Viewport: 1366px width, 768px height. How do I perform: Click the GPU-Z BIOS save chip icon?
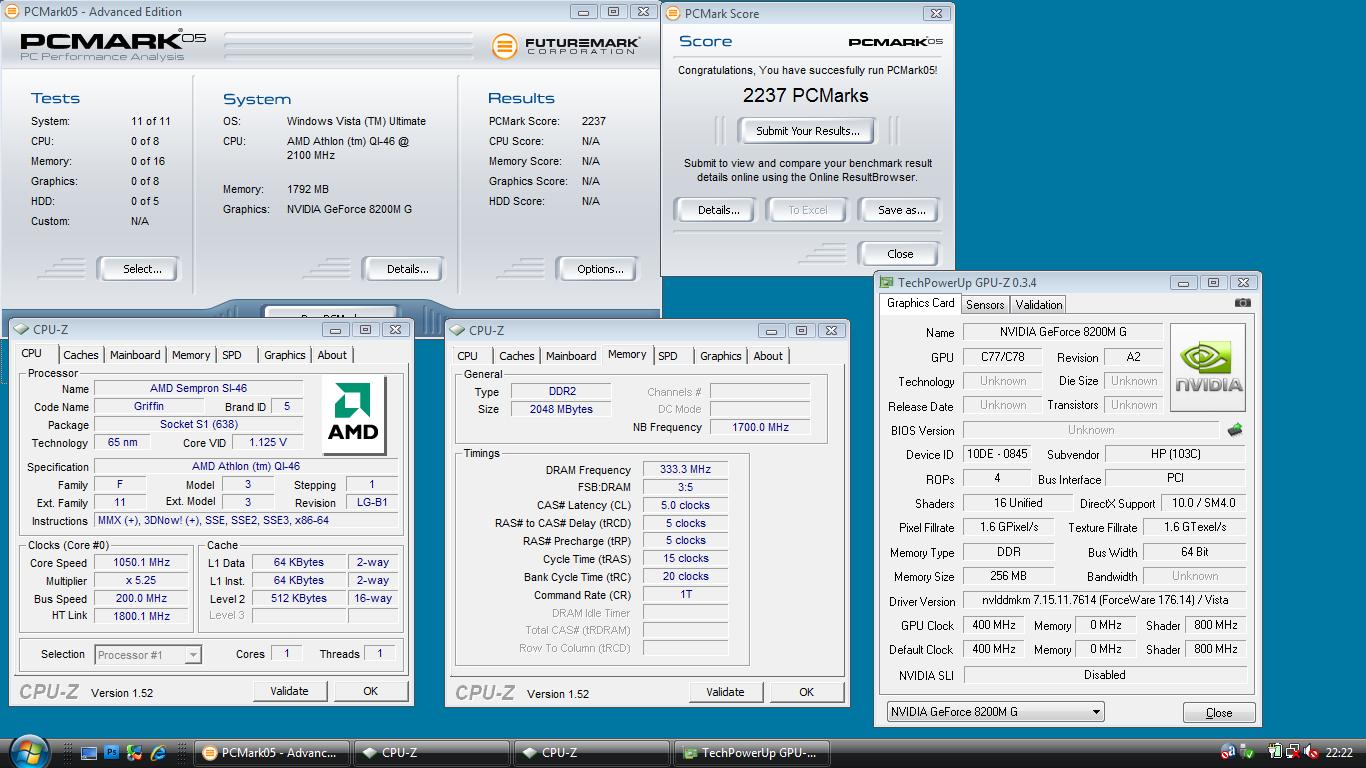(1235, 430)
